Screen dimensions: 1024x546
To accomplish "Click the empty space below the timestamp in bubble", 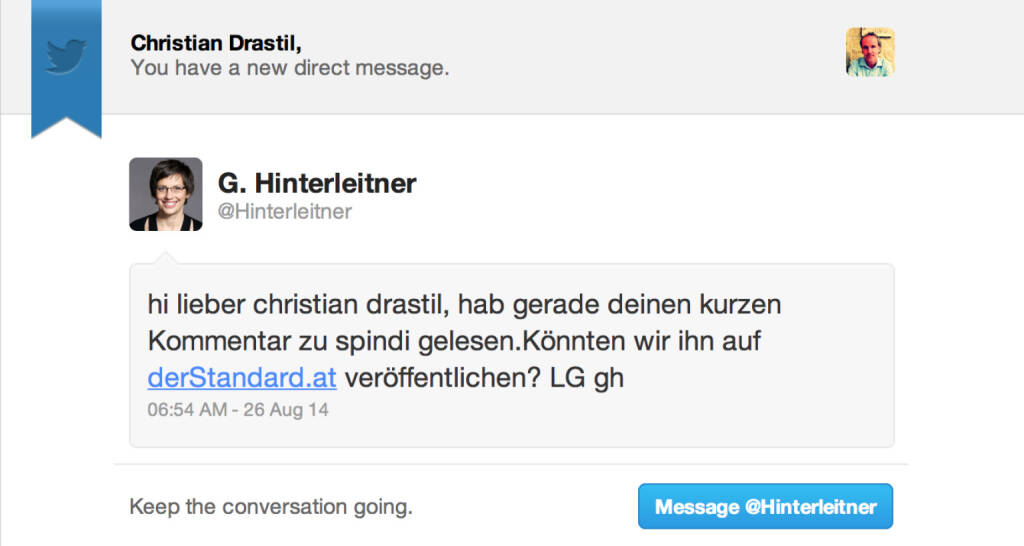I will (x=510, y=432).
